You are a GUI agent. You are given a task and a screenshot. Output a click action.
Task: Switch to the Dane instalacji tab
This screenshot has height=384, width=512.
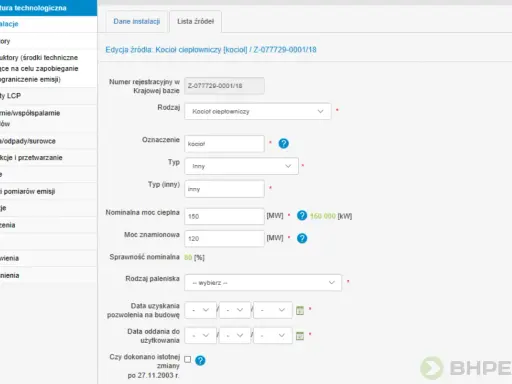pyautogui.click(x=137, y=21)
